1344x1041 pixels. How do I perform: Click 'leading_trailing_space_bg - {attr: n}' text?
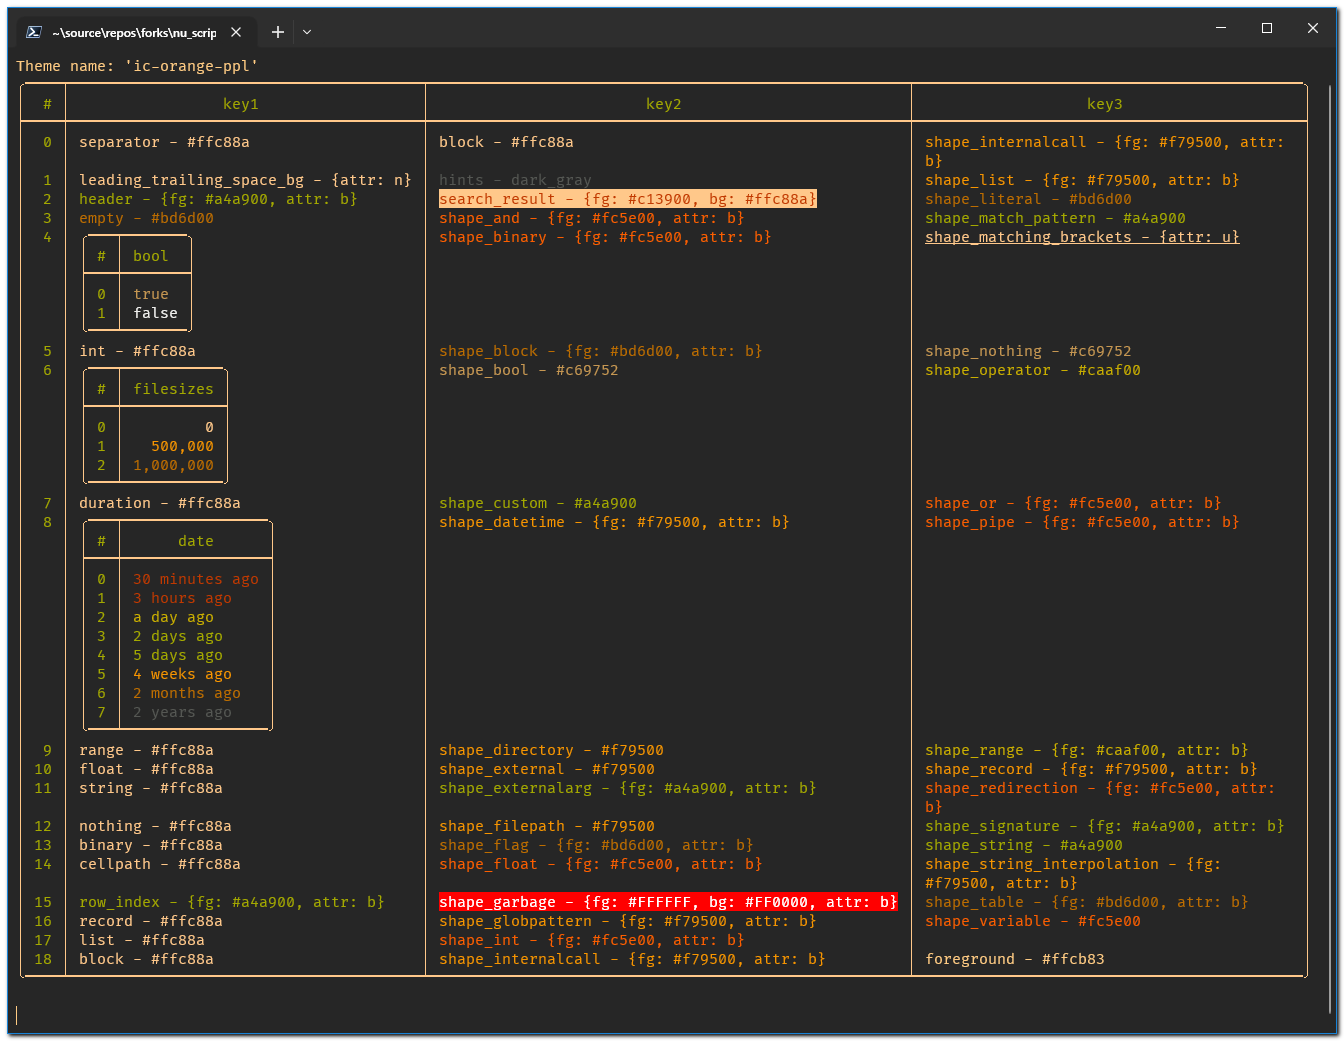coord(245,180)
